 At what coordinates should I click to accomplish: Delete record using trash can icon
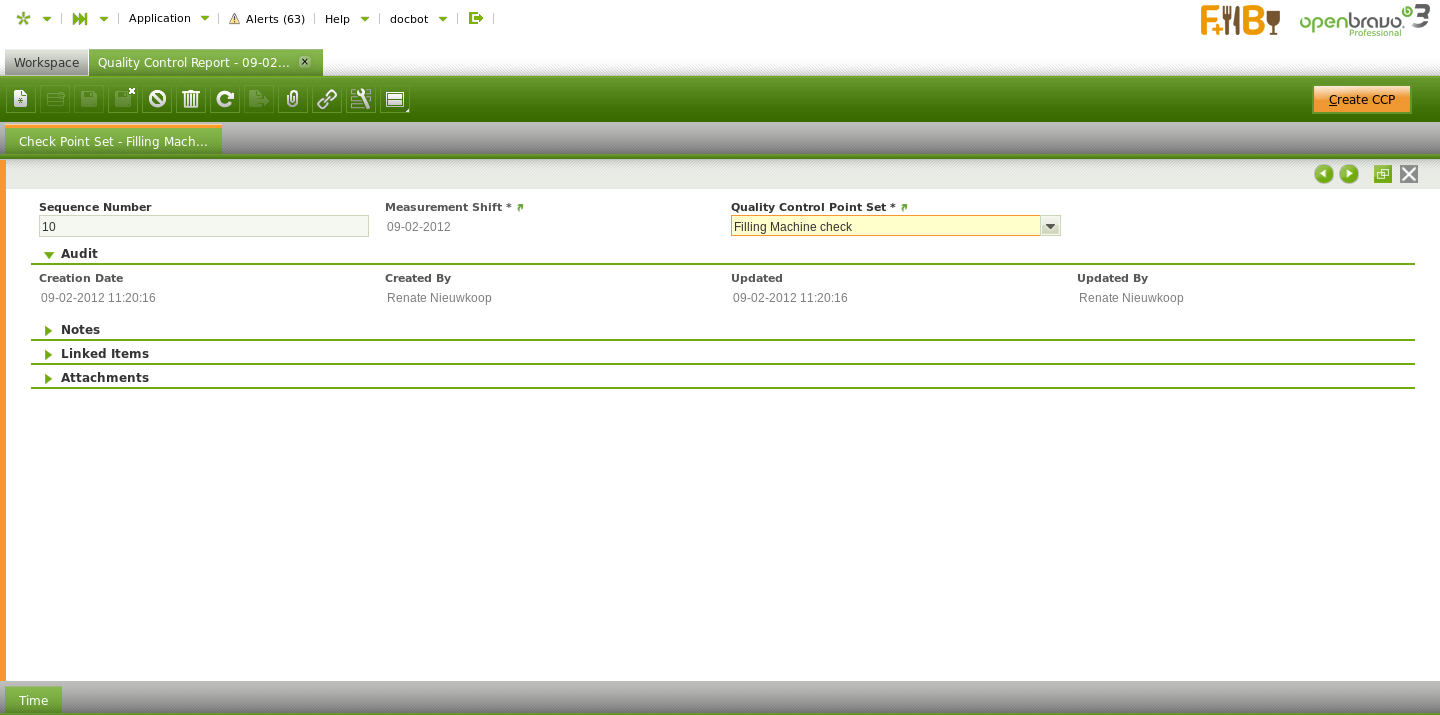click(191, 99)
